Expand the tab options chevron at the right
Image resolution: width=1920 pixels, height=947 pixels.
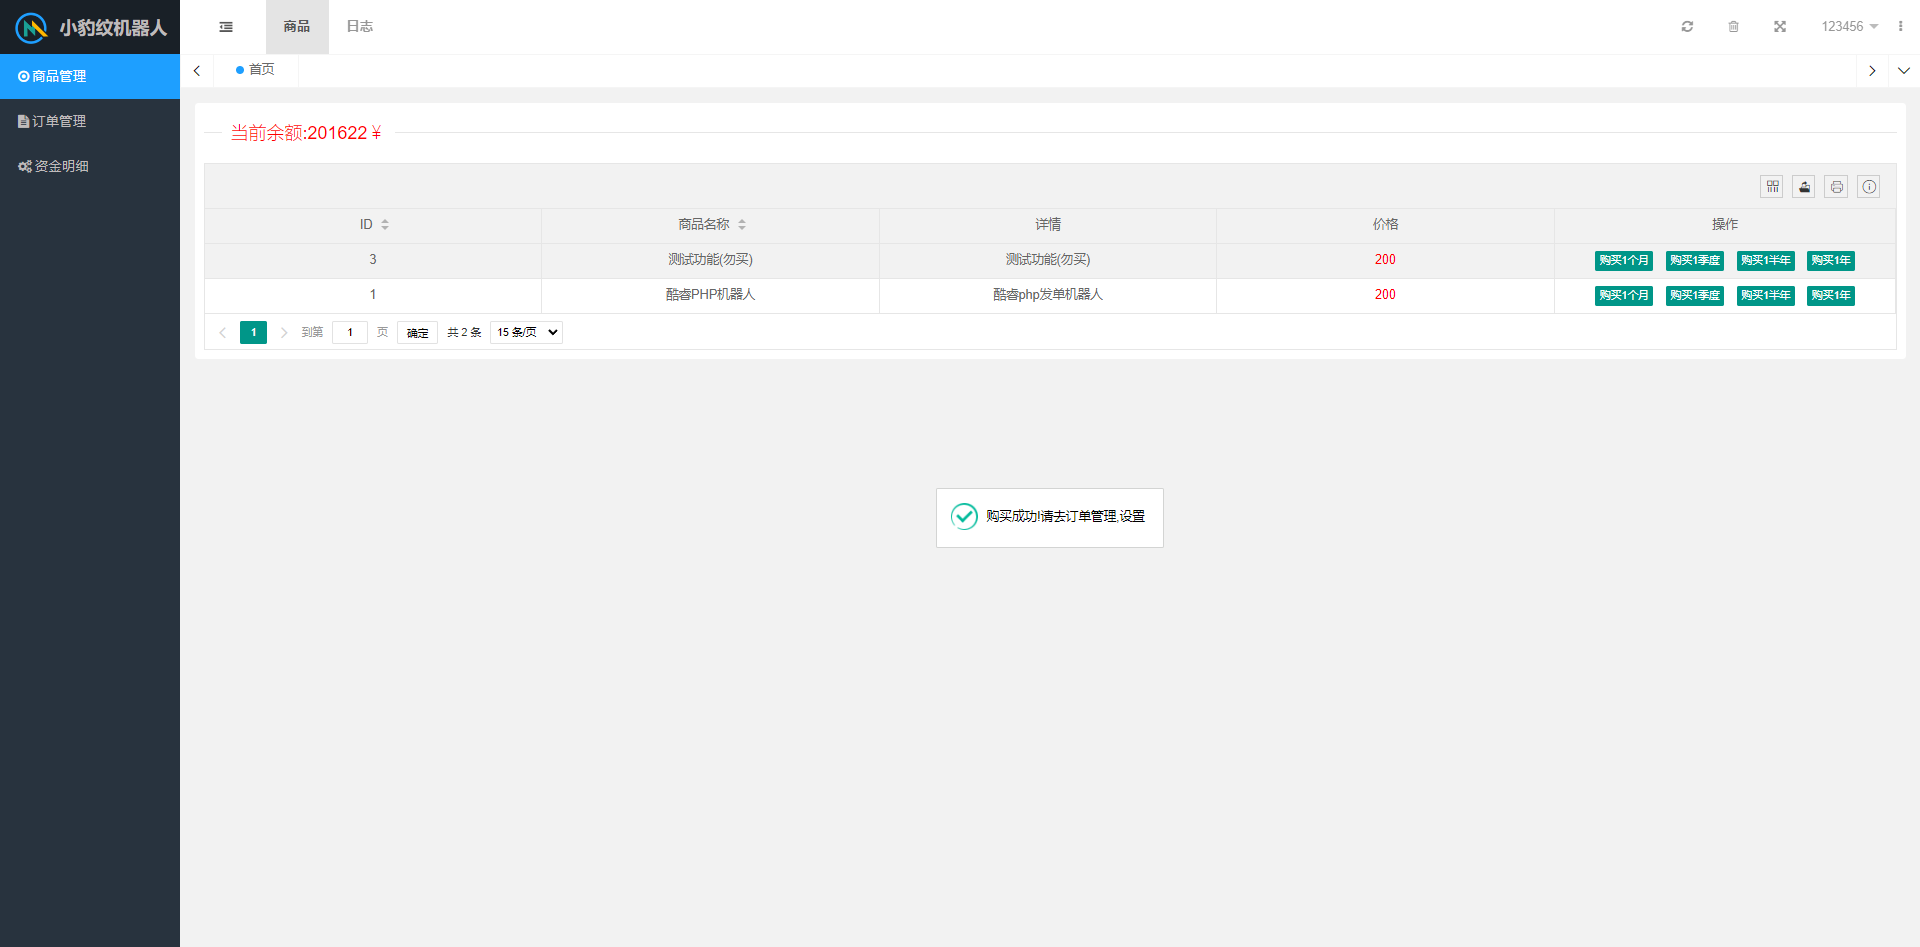[1904, 71]
